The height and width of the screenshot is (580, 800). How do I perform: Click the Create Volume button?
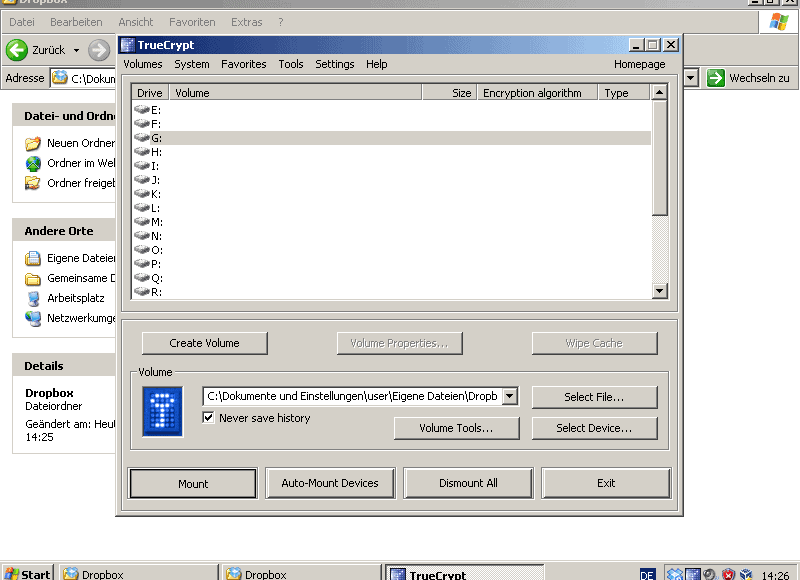(205, 343)
